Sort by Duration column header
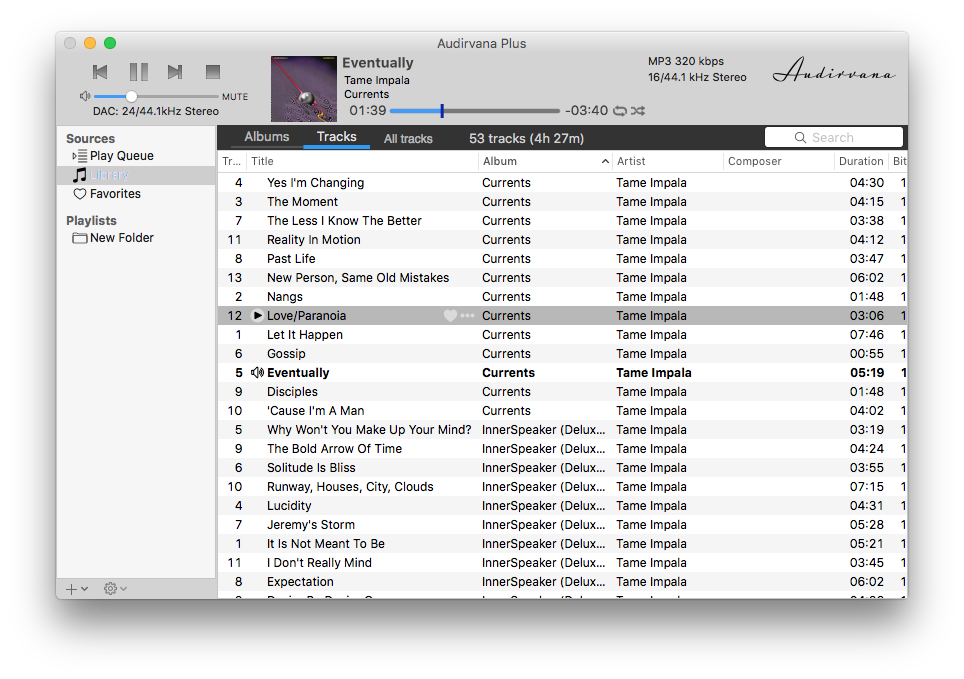 click(x=861, y=161)
